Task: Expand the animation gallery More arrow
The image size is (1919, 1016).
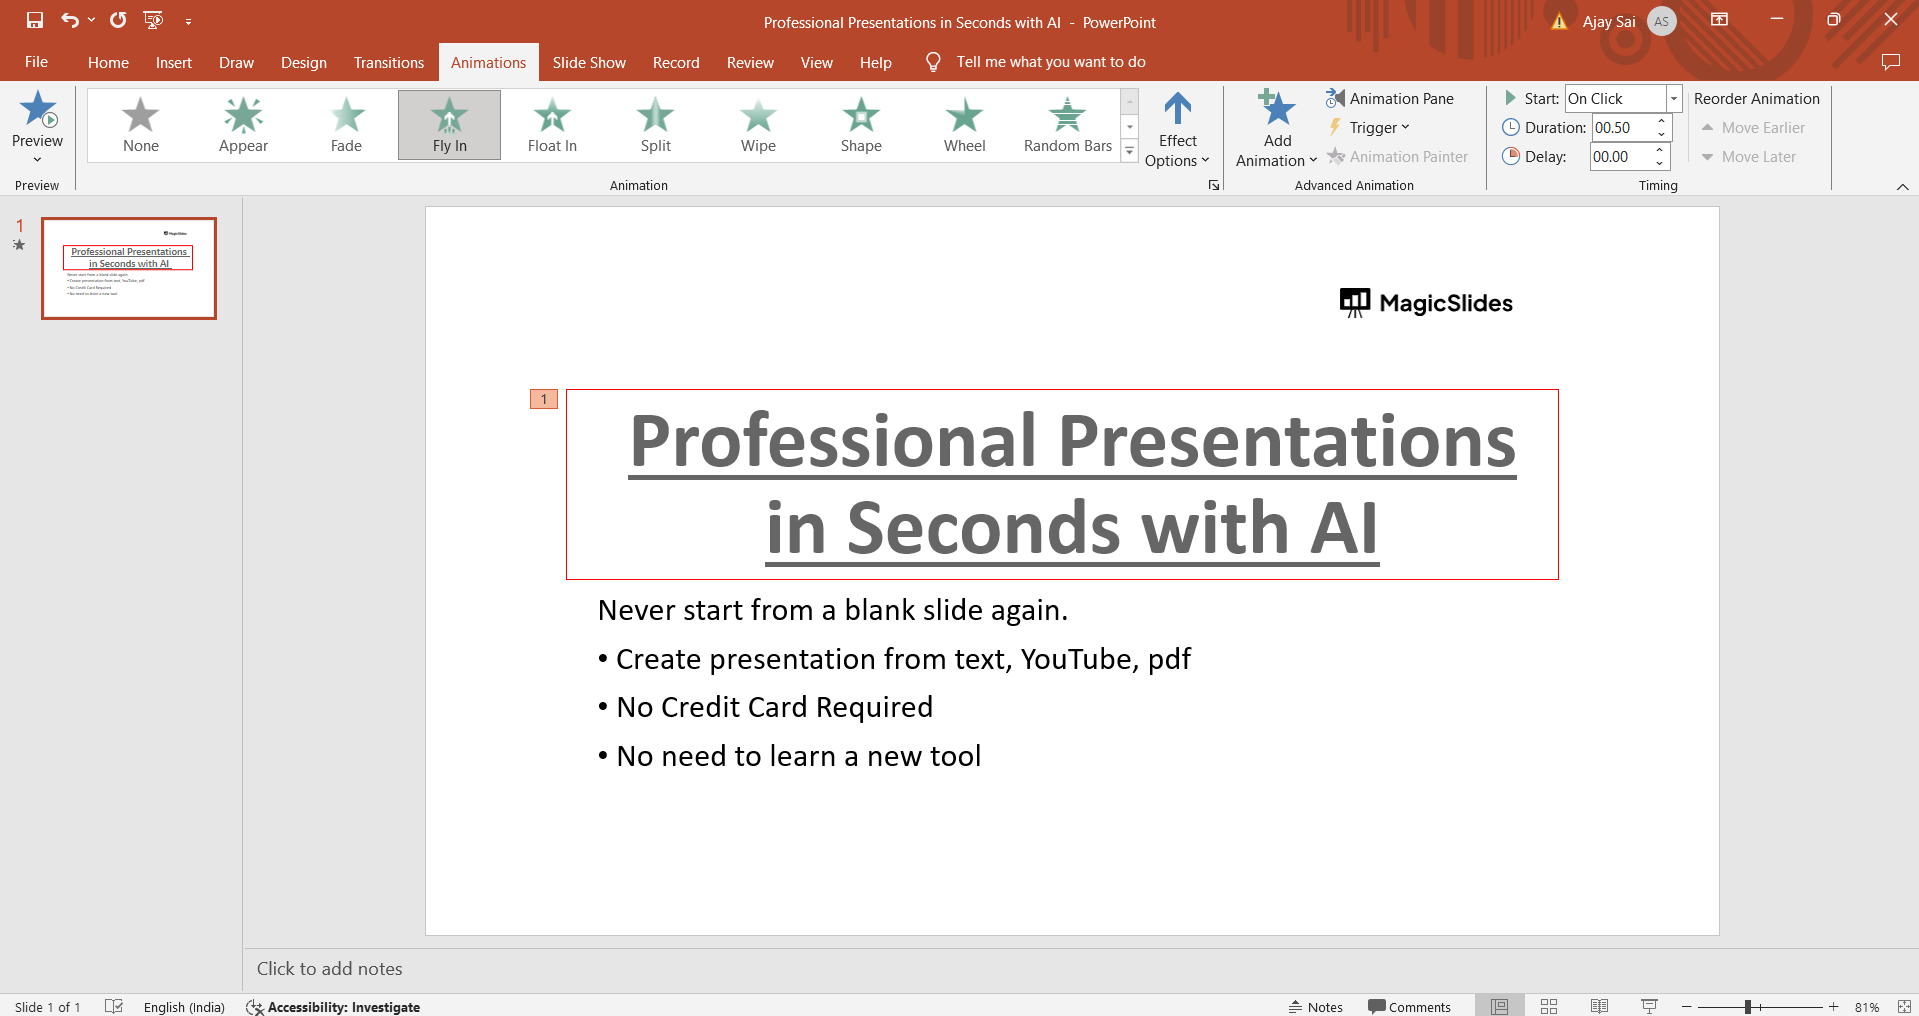Action: [x=1129, y=152]
